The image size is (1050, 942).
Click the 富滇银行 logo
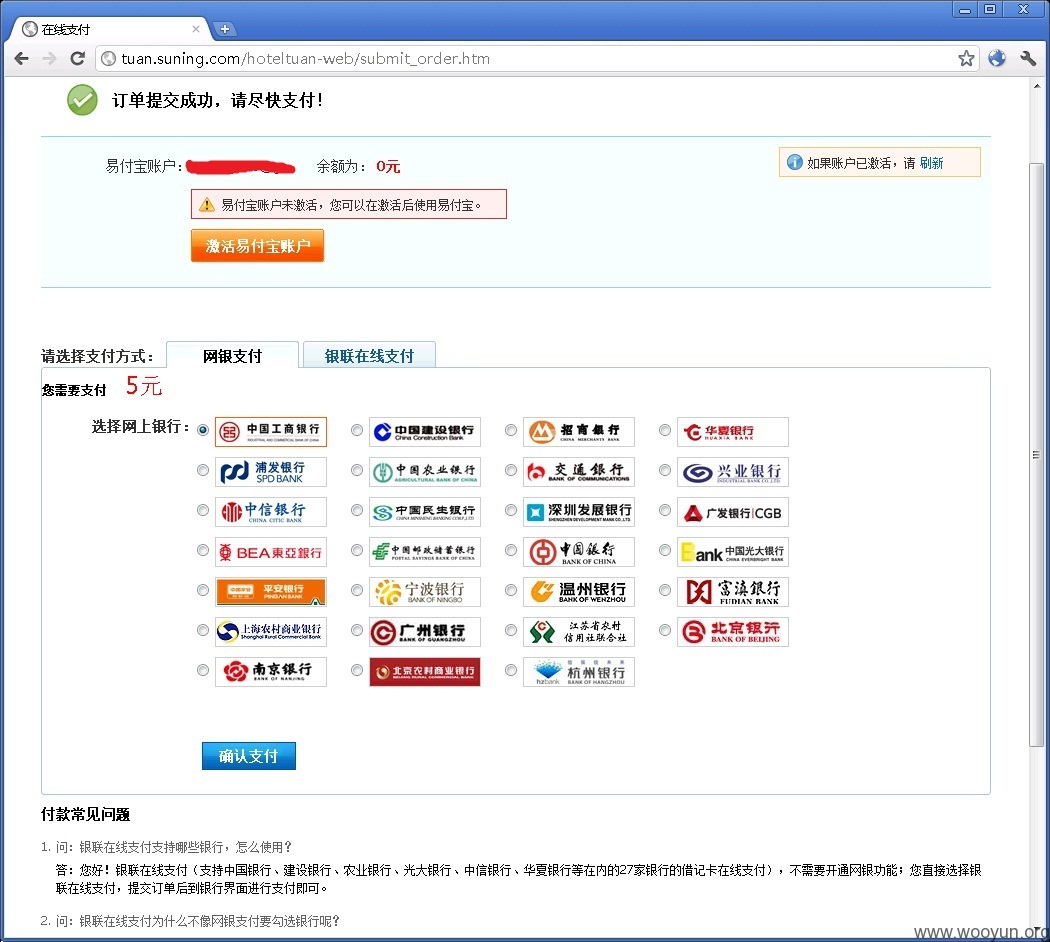pyautogui.click(x=733, y=592)
